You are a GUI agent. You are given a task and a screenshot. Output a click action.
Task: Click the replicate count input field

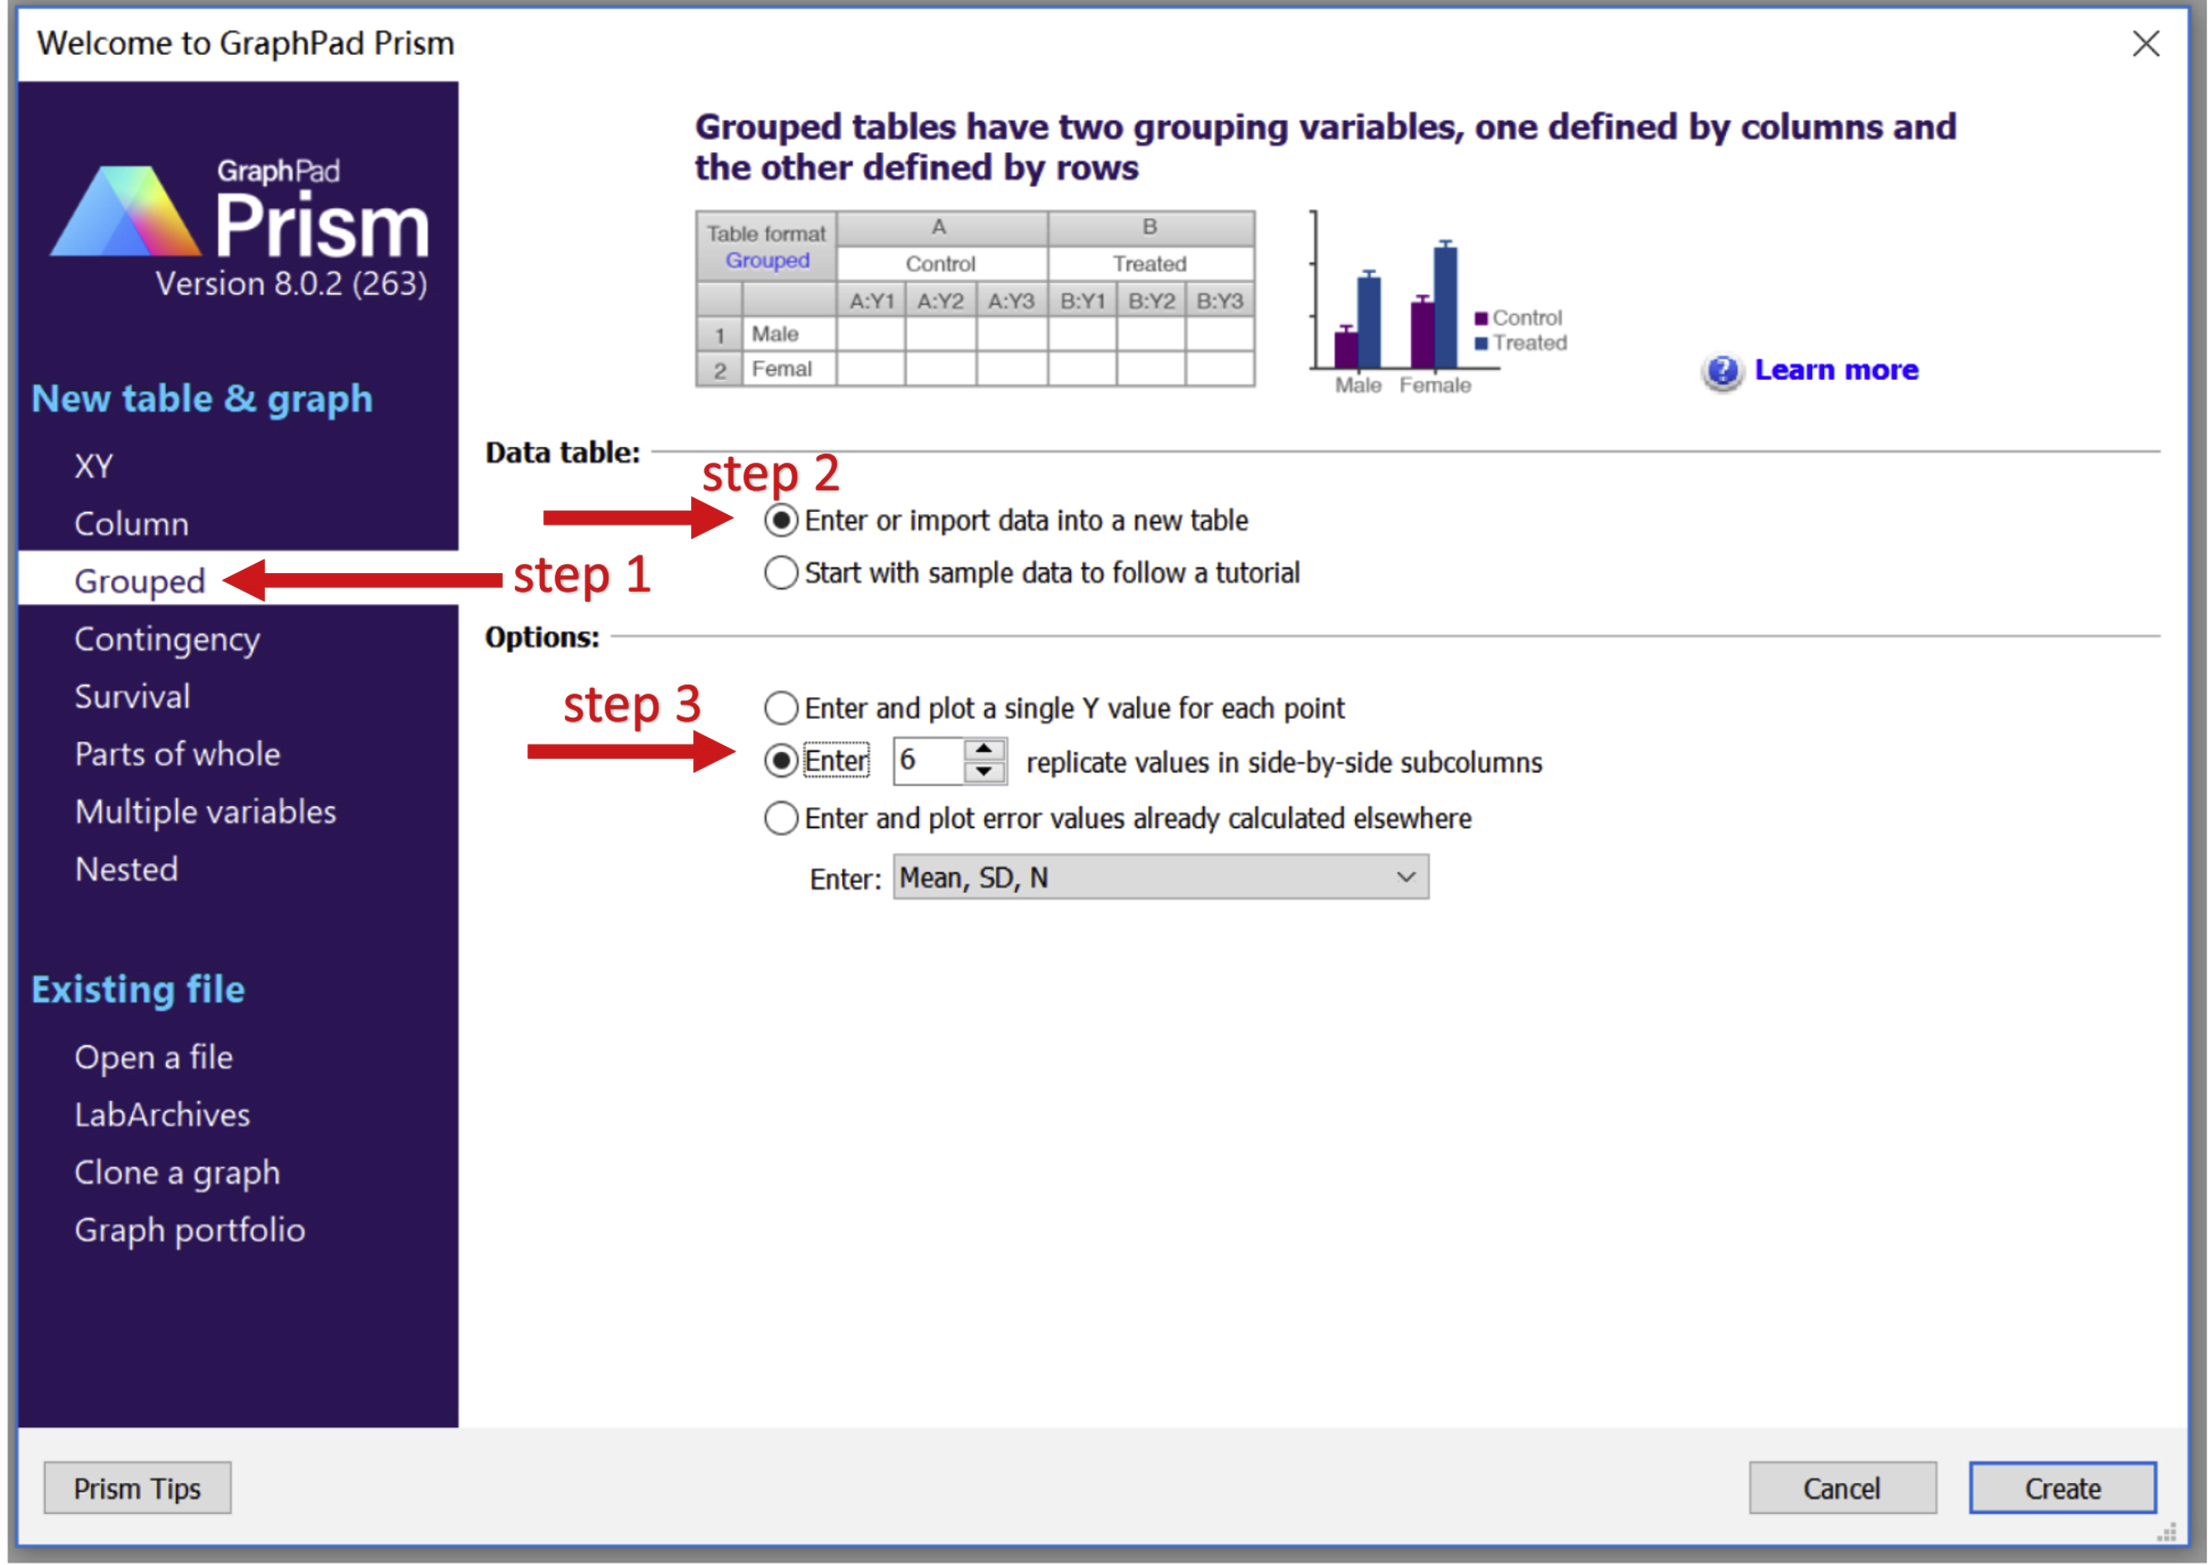tap(928, 761)
